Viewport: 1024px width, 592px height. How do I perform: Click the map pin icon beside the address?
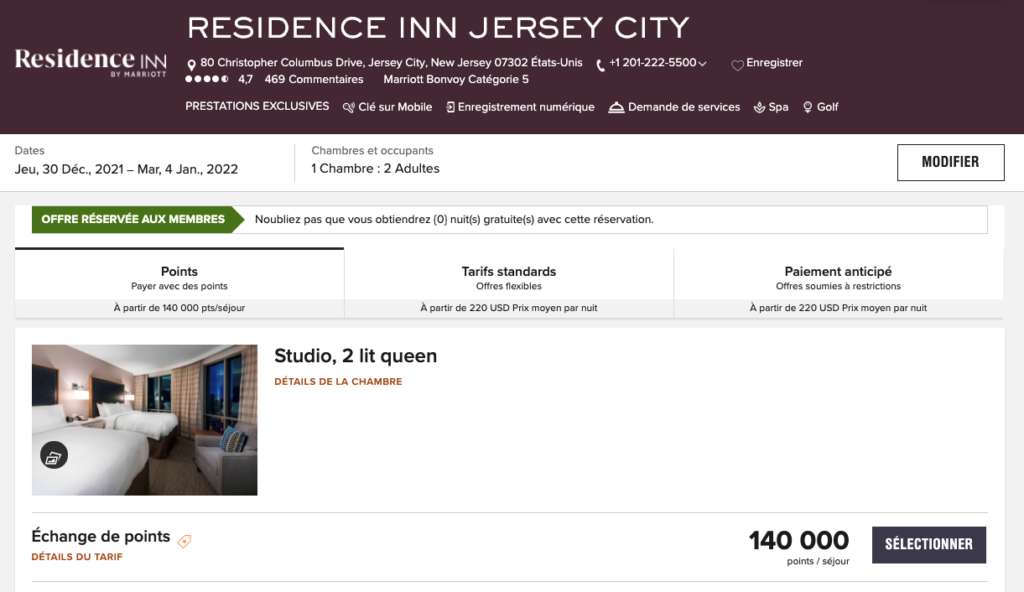pyautogui.click(x=191, y=65)
